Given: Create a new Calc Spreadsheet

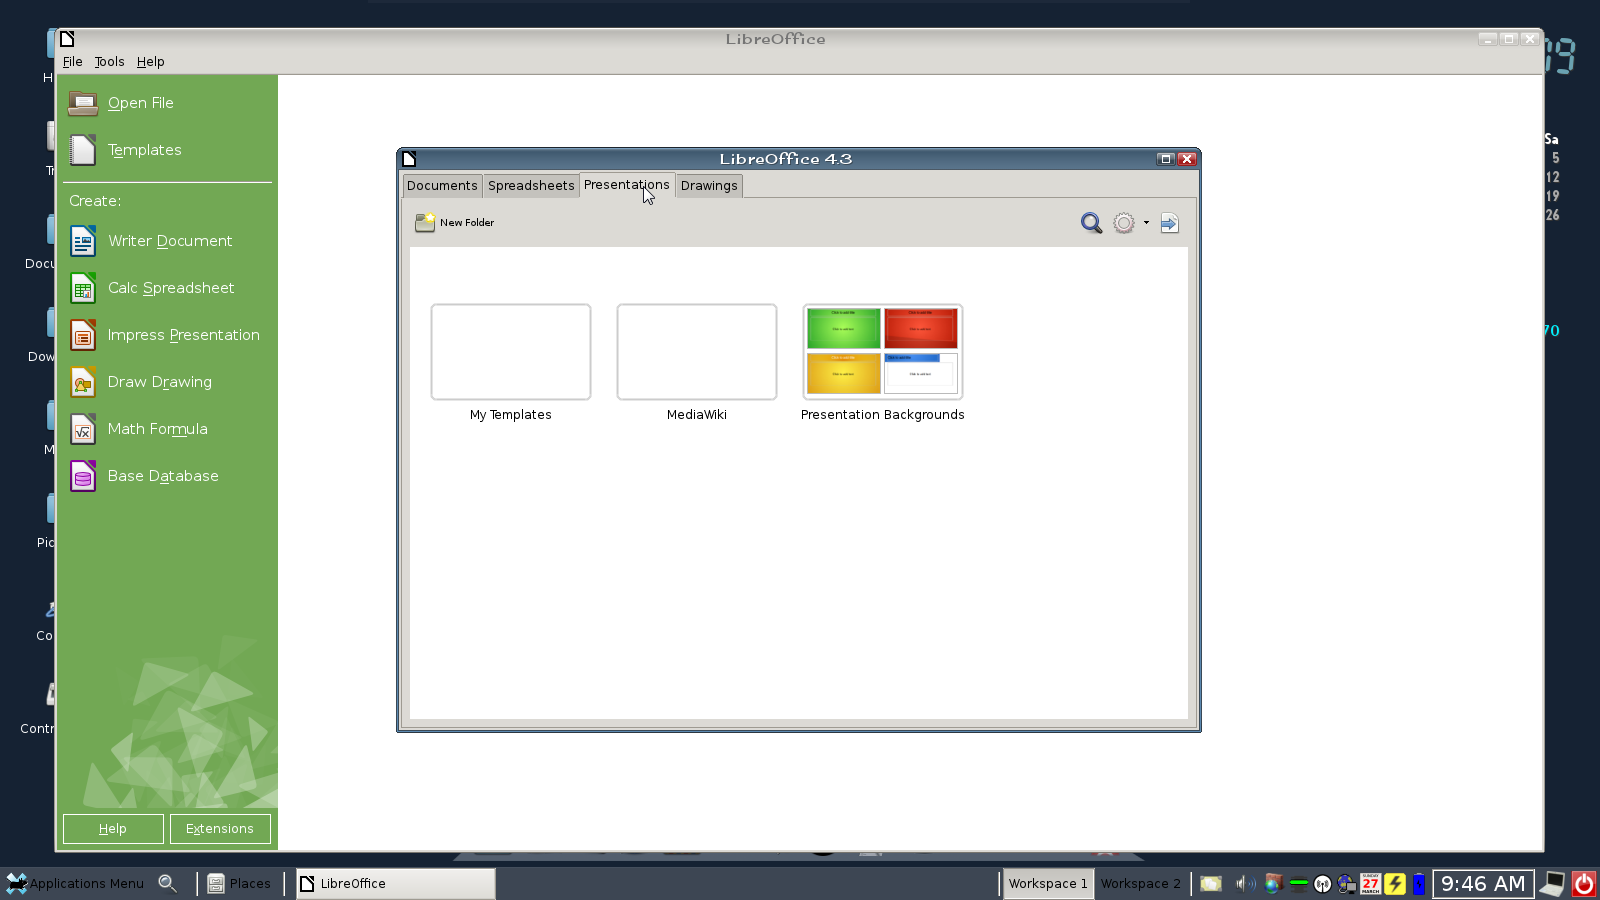Looking at the screenshot, I should click(x=152, y=288).
